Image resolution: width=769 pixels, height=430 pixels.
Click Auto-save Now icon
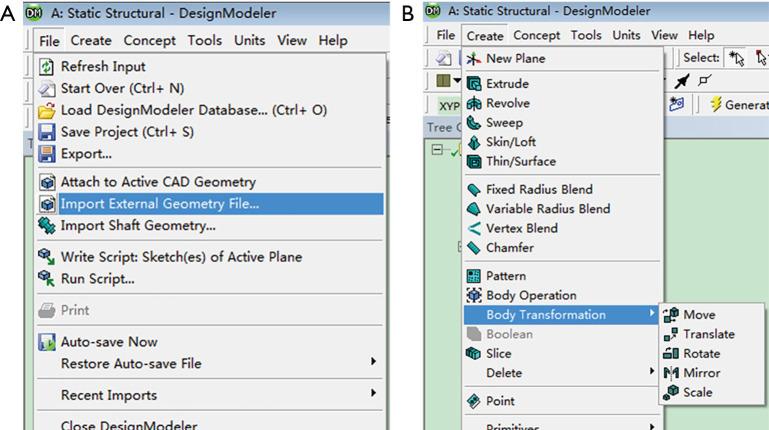(x=47, y=342)
